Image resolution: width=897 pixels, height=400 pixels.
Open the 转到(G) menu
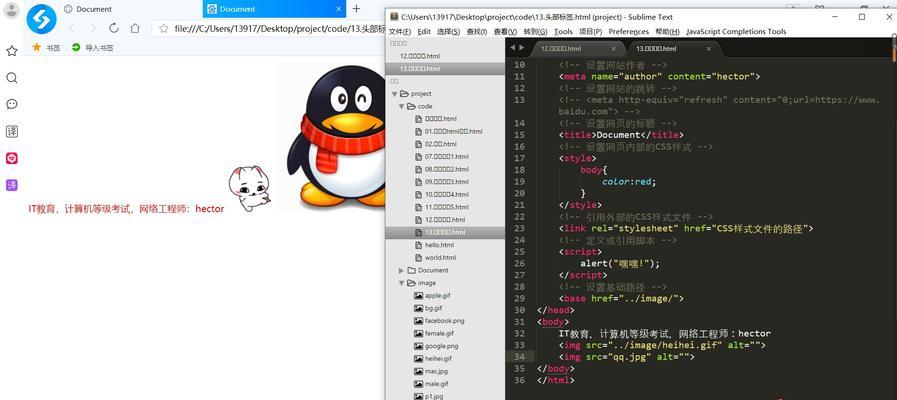pyautogui.click(x=535, y=31)
